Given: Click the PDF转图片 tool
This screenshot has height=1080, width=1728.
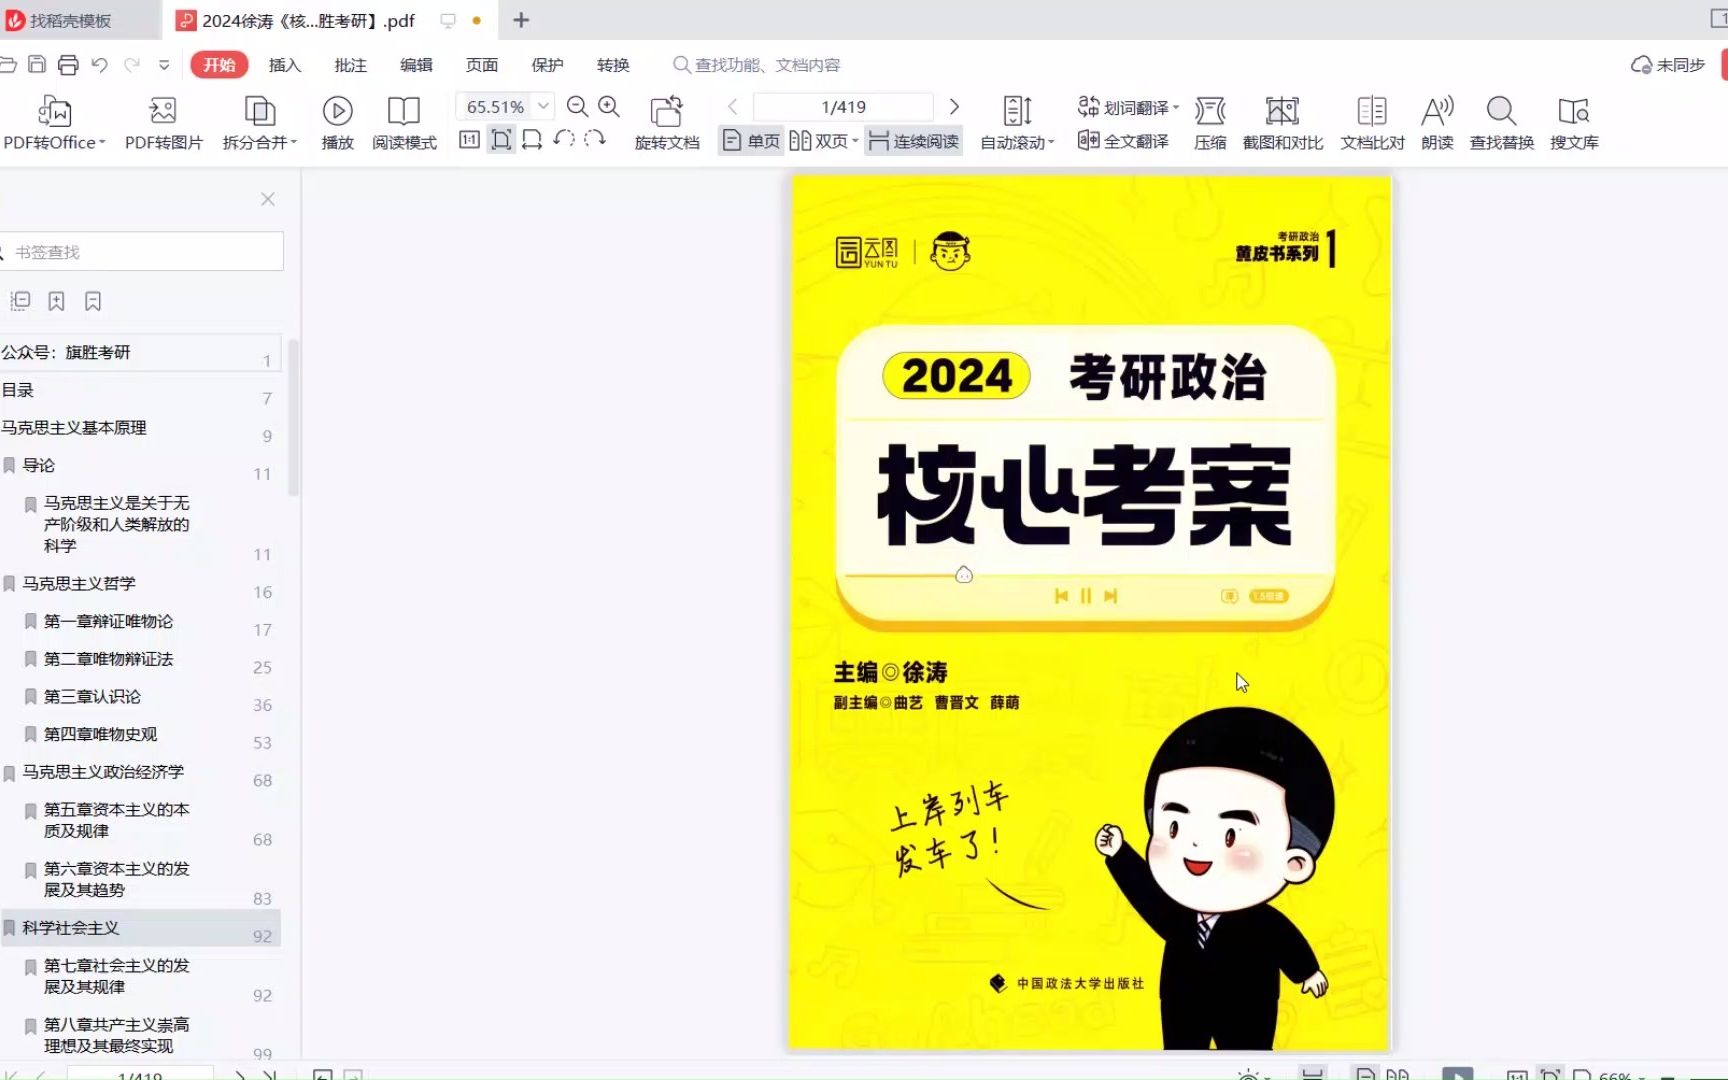Looking at the screenshot, I should pos(163,123).
